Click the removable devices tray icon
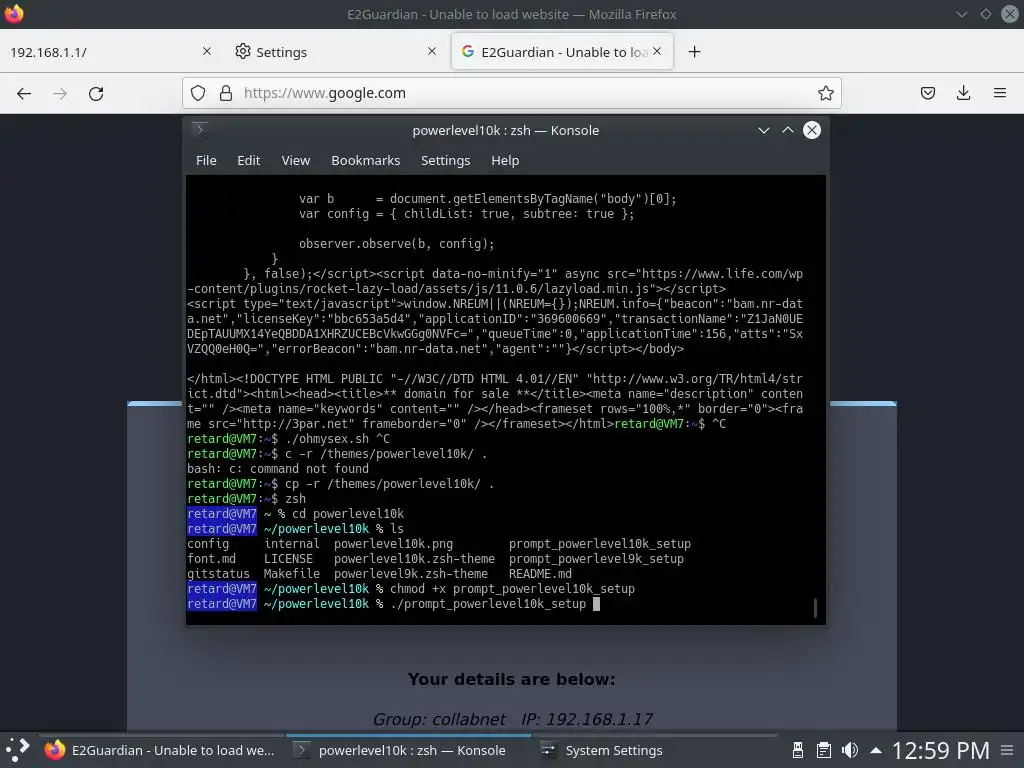This screenshot has width=1024, height=768. (x=797, y=750)
